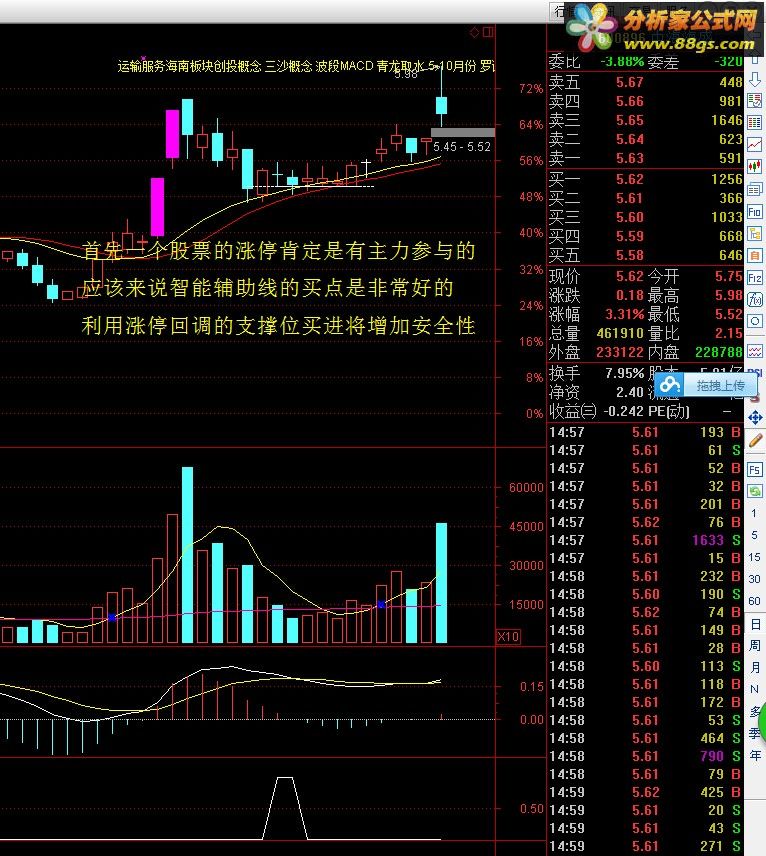
Task: Click the 换手 turnover 7.95%
Action: pyautogui.click(x=625, y=373)
